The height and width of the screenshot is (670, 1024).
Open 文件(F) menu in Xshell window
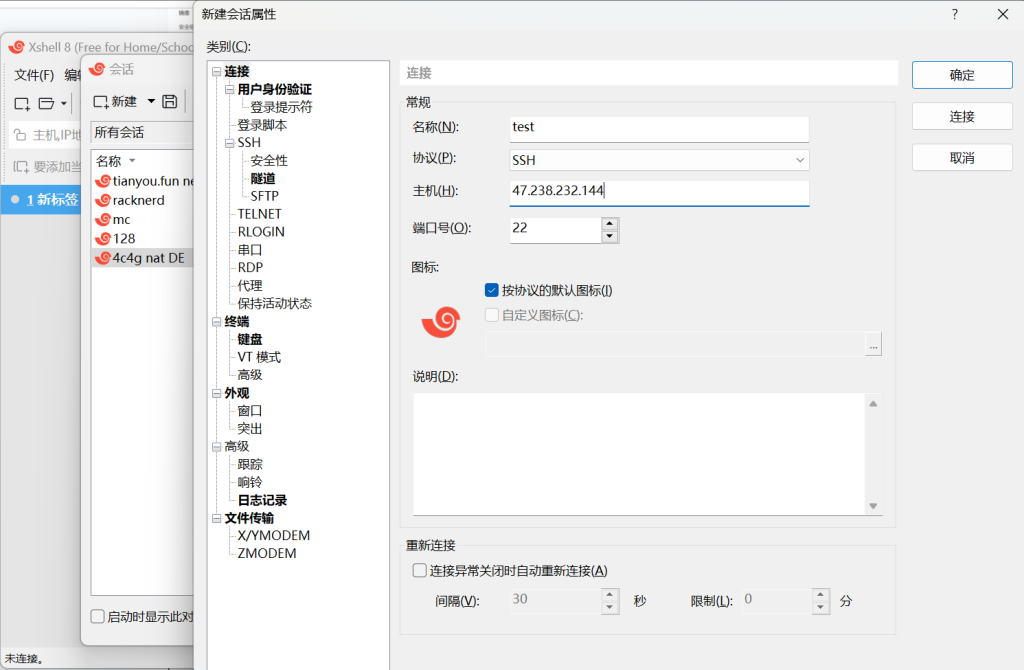[x=34, y=75]
